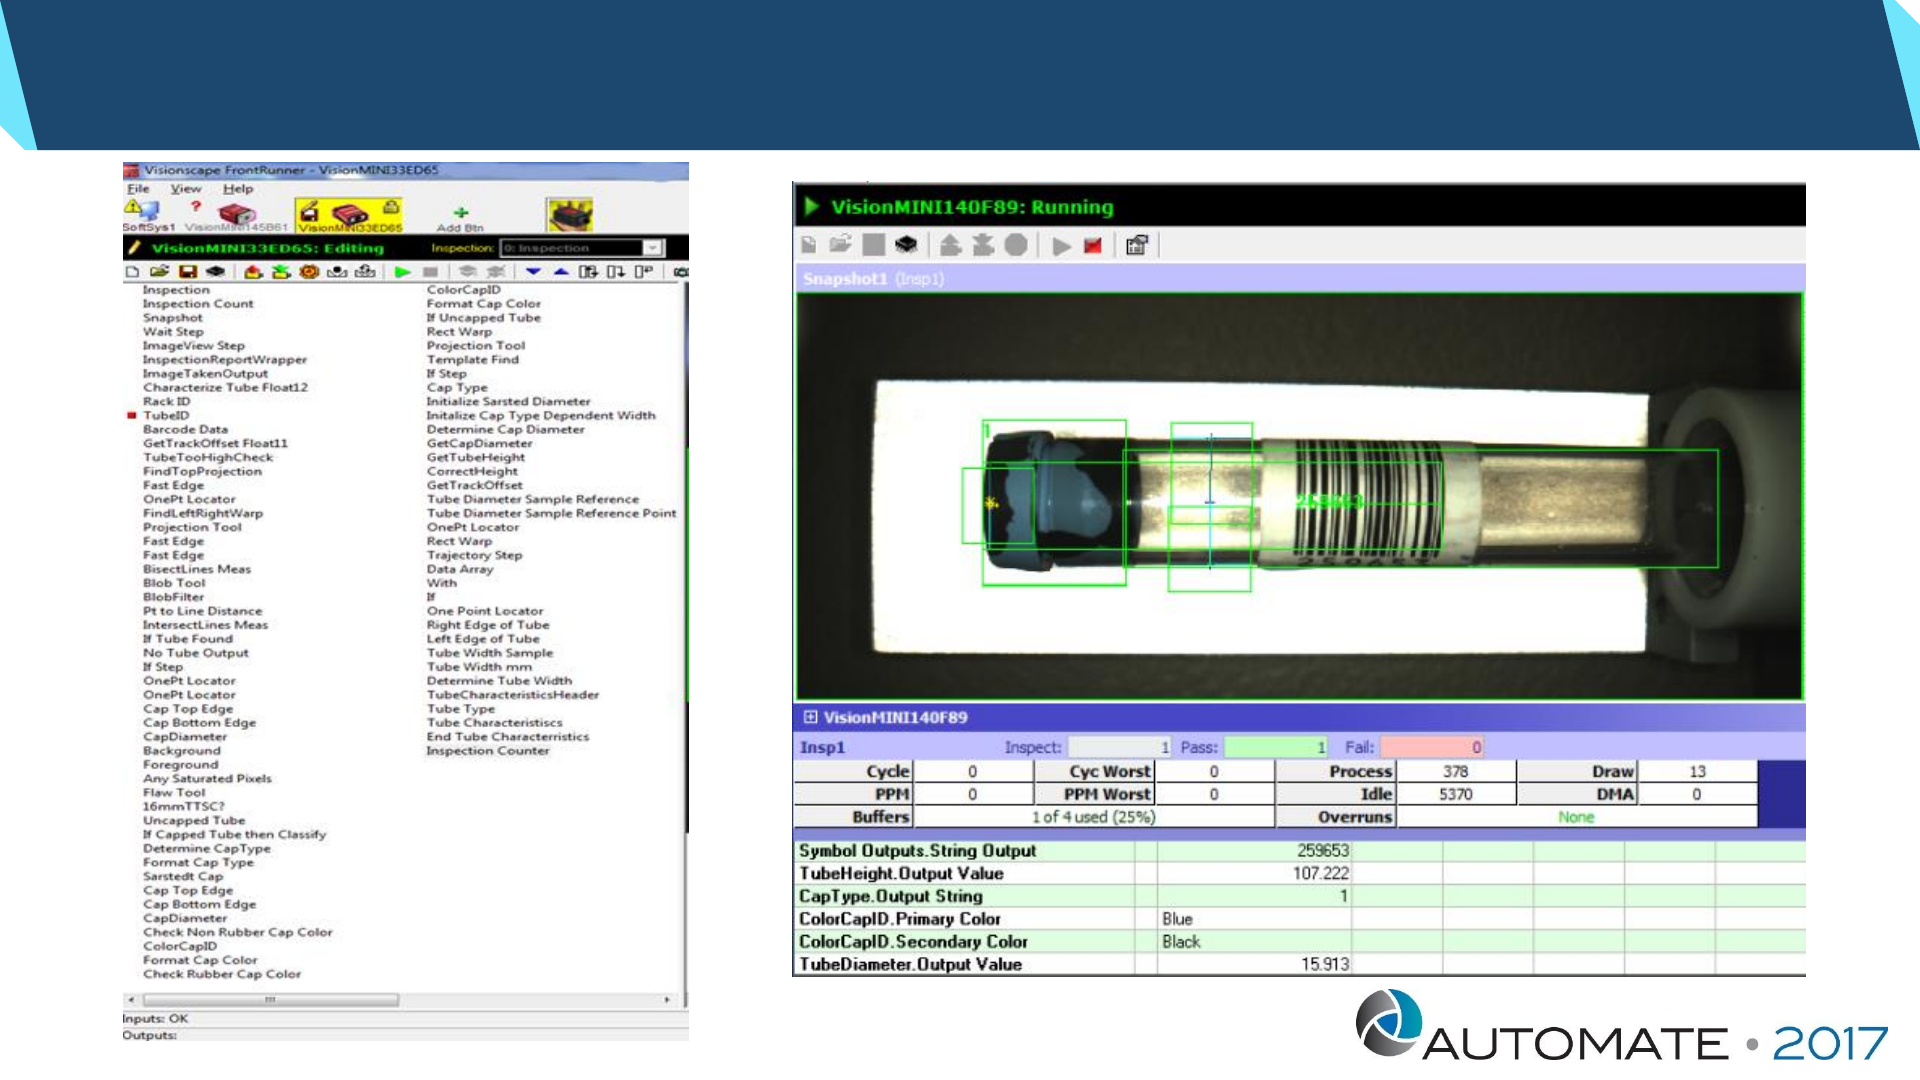Click the red stop flag icon in Running toolbar
This screenshot has width=1920, height=1080.
coord(1092,246)
